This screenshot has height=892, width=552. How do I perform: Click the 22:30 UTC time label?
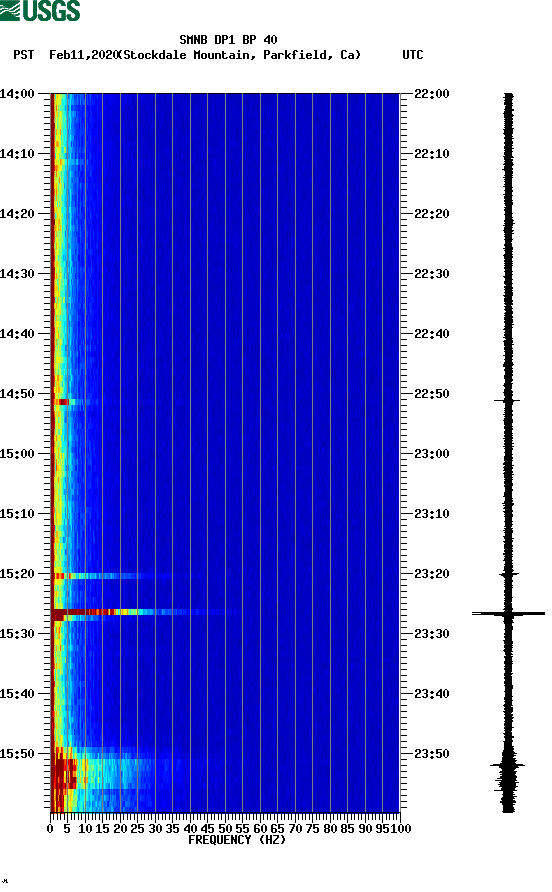point(431,274)
